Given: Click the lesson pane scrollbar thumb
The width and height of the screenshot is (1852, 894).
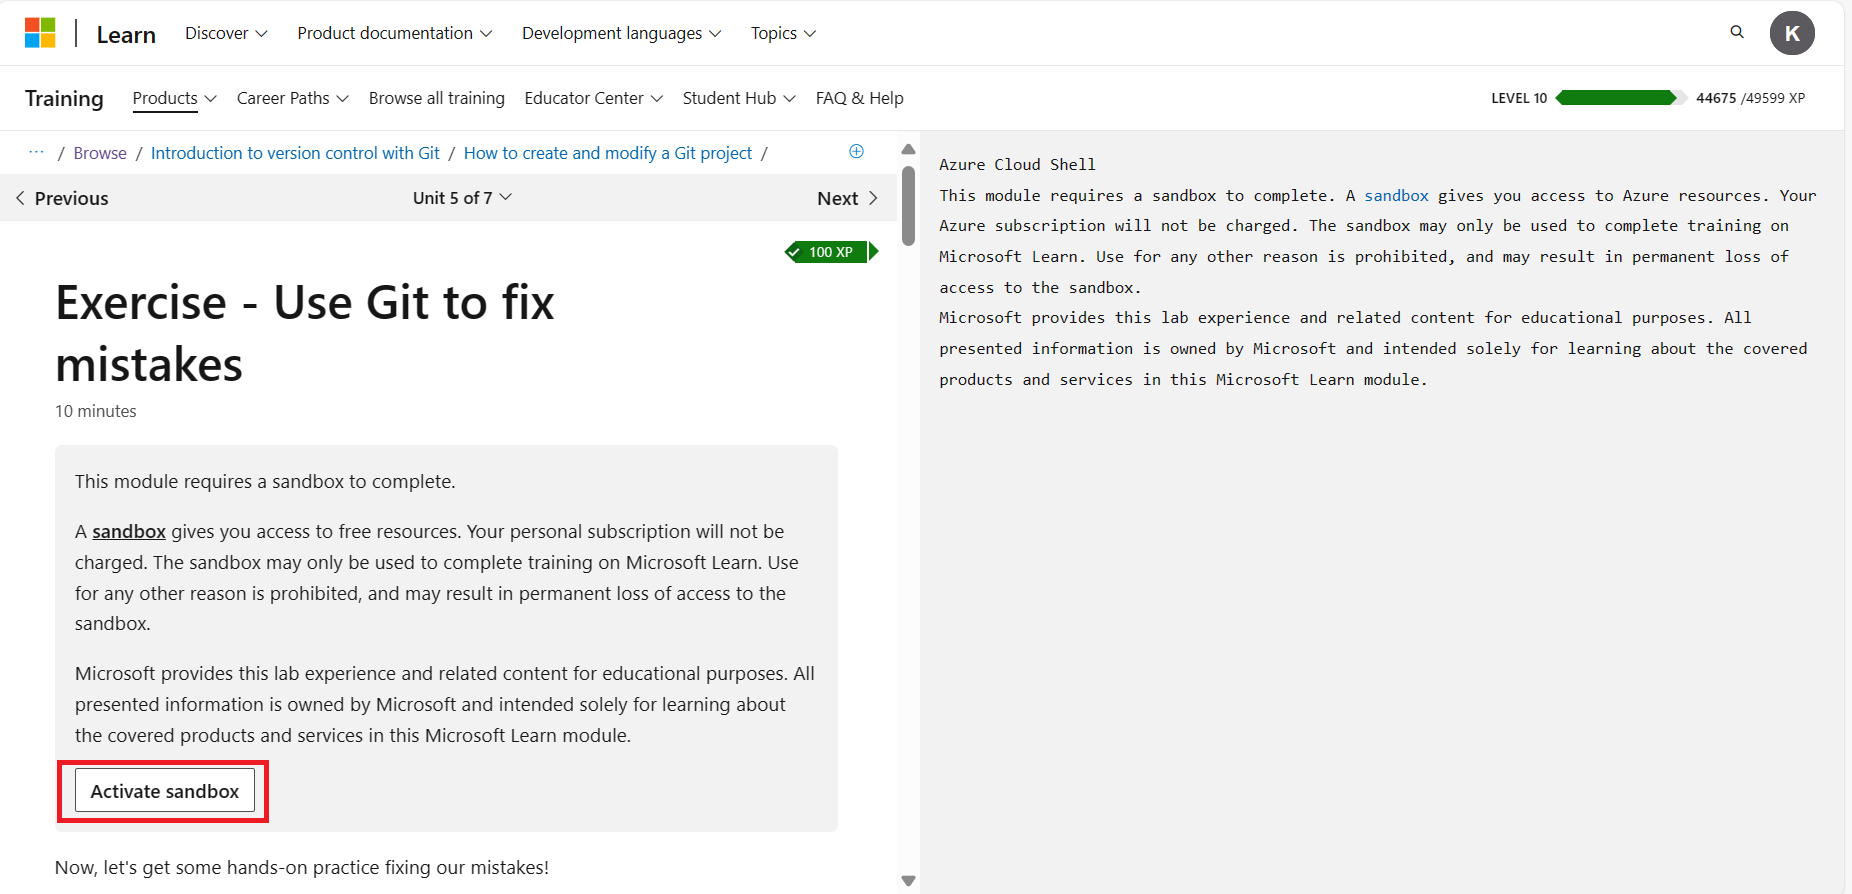Looking at the screenshot, I should coord(908,205).
